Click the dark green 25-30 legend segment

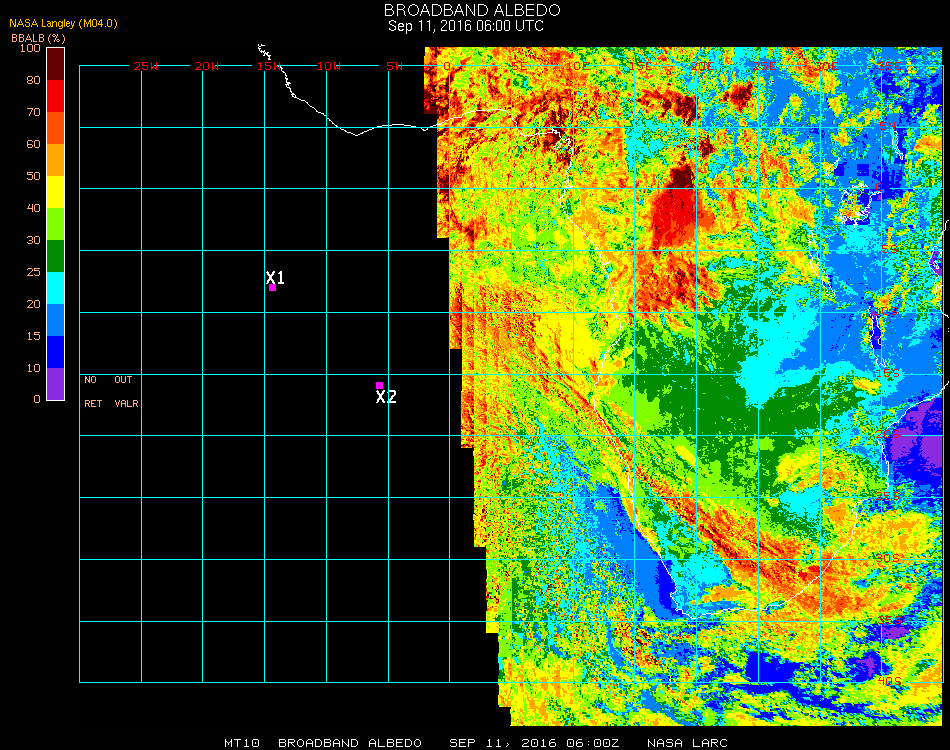[x=56, y=256]
